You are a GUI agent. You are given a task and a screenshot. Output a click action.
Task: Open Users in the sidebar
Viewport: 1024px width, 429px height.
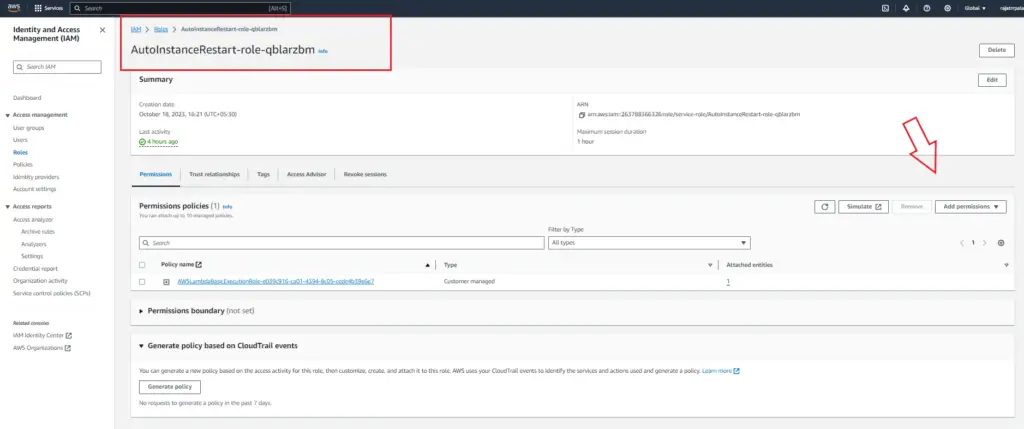(20, 140)
